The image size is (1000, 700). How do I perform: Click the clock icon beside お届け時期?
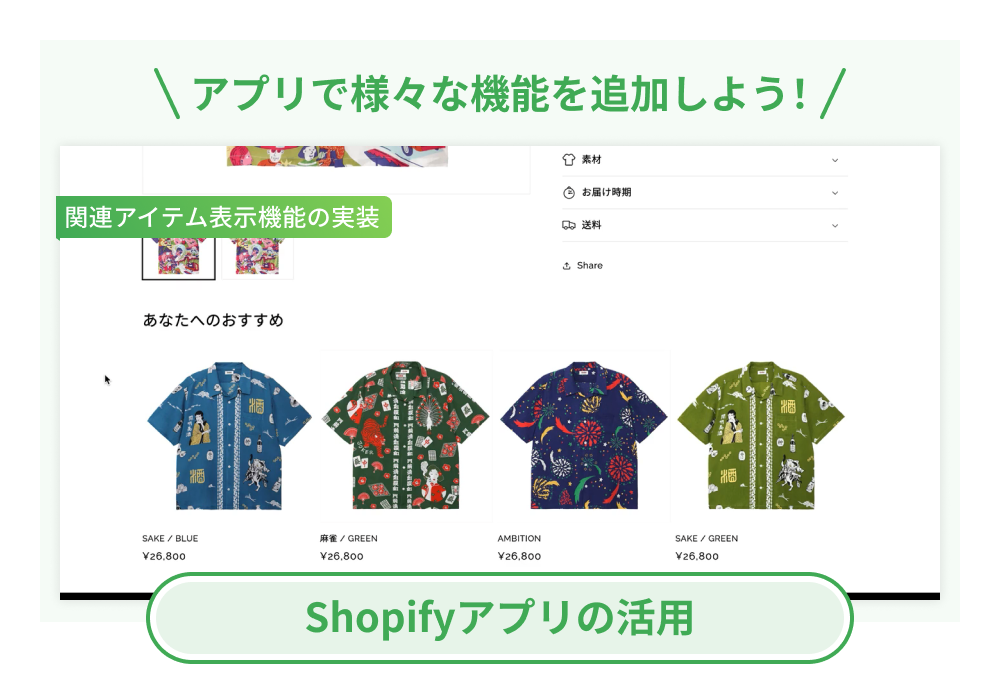tap(569, 193)
